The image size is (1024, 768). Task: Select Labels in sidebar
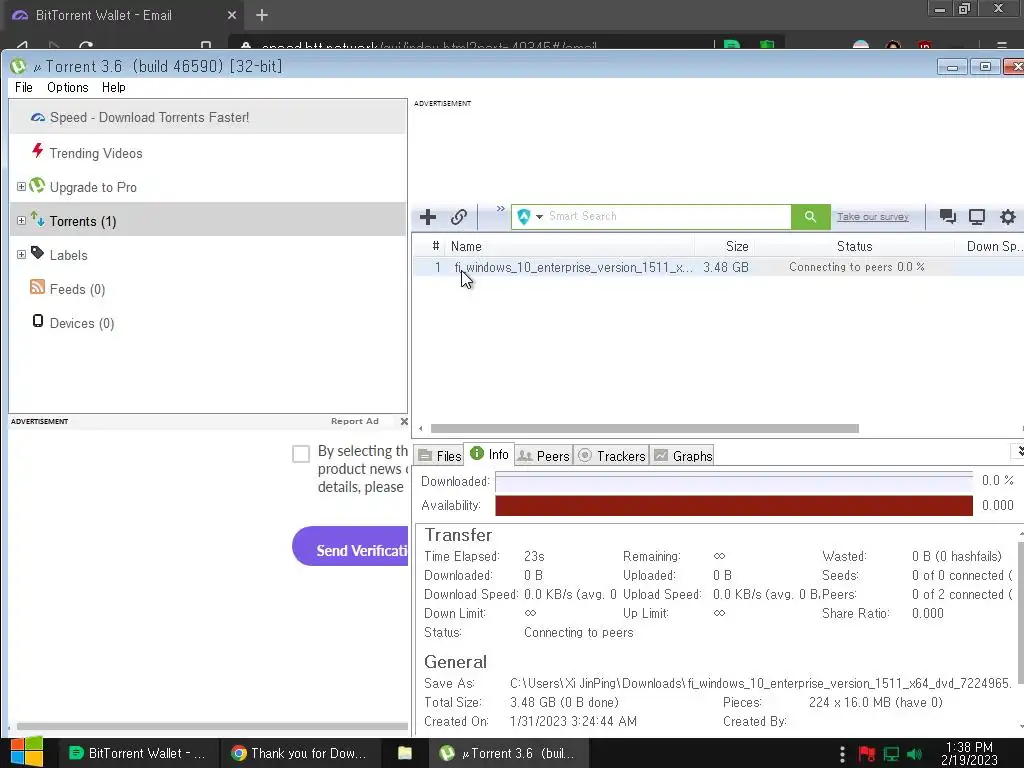(x=68, y=255)
